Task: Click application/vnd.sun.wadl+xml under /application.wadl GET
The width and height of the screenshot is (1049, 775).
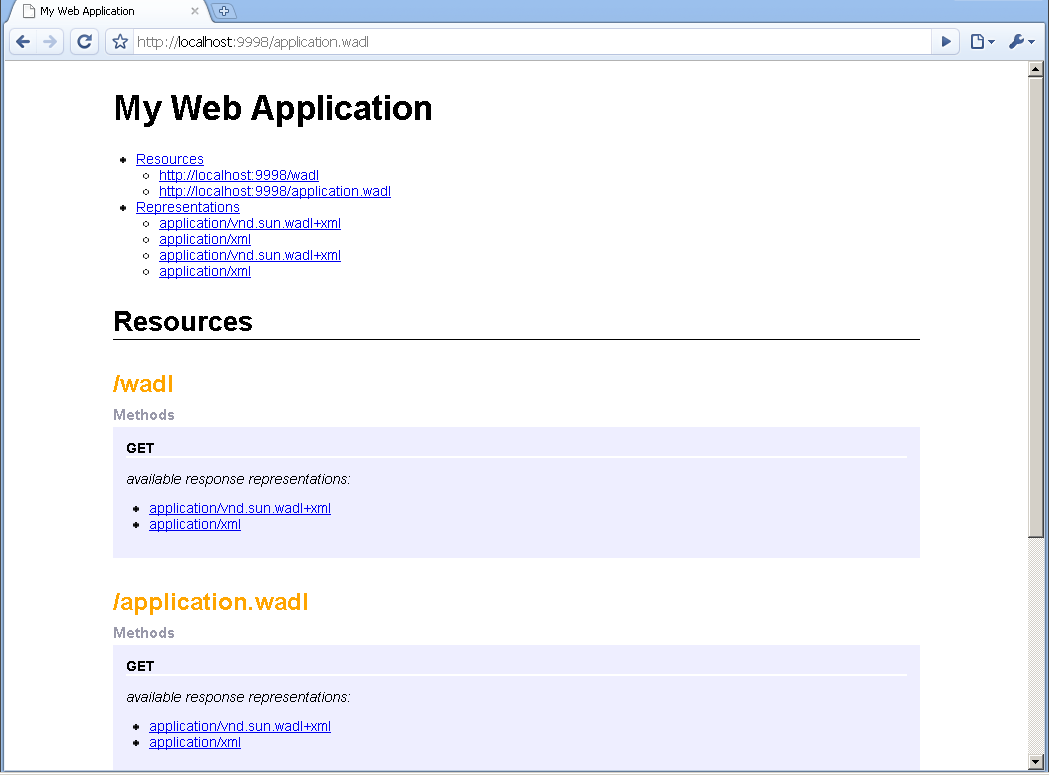Action: (240, 726)
